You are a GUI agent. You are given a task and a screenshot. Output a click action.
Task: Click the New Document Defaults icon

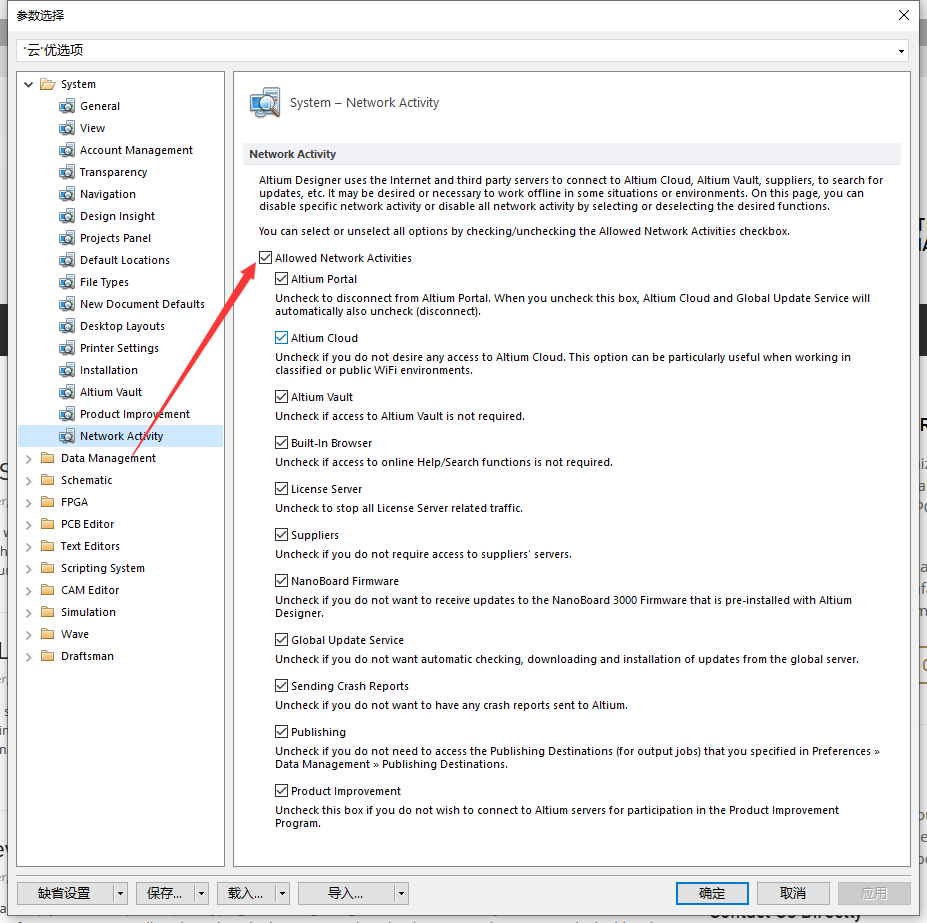(x=67, y=304)
